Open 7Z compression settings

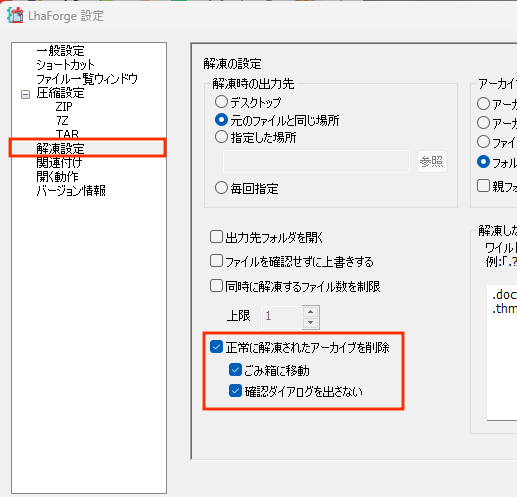[x=62, y=120]
